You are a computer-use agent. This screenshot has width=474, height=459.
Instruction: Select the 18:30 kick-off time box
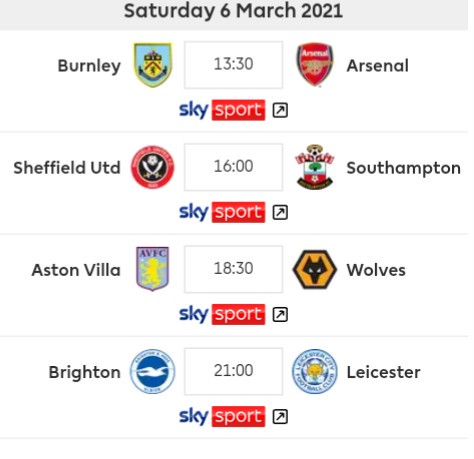click(x=233, y=269)
